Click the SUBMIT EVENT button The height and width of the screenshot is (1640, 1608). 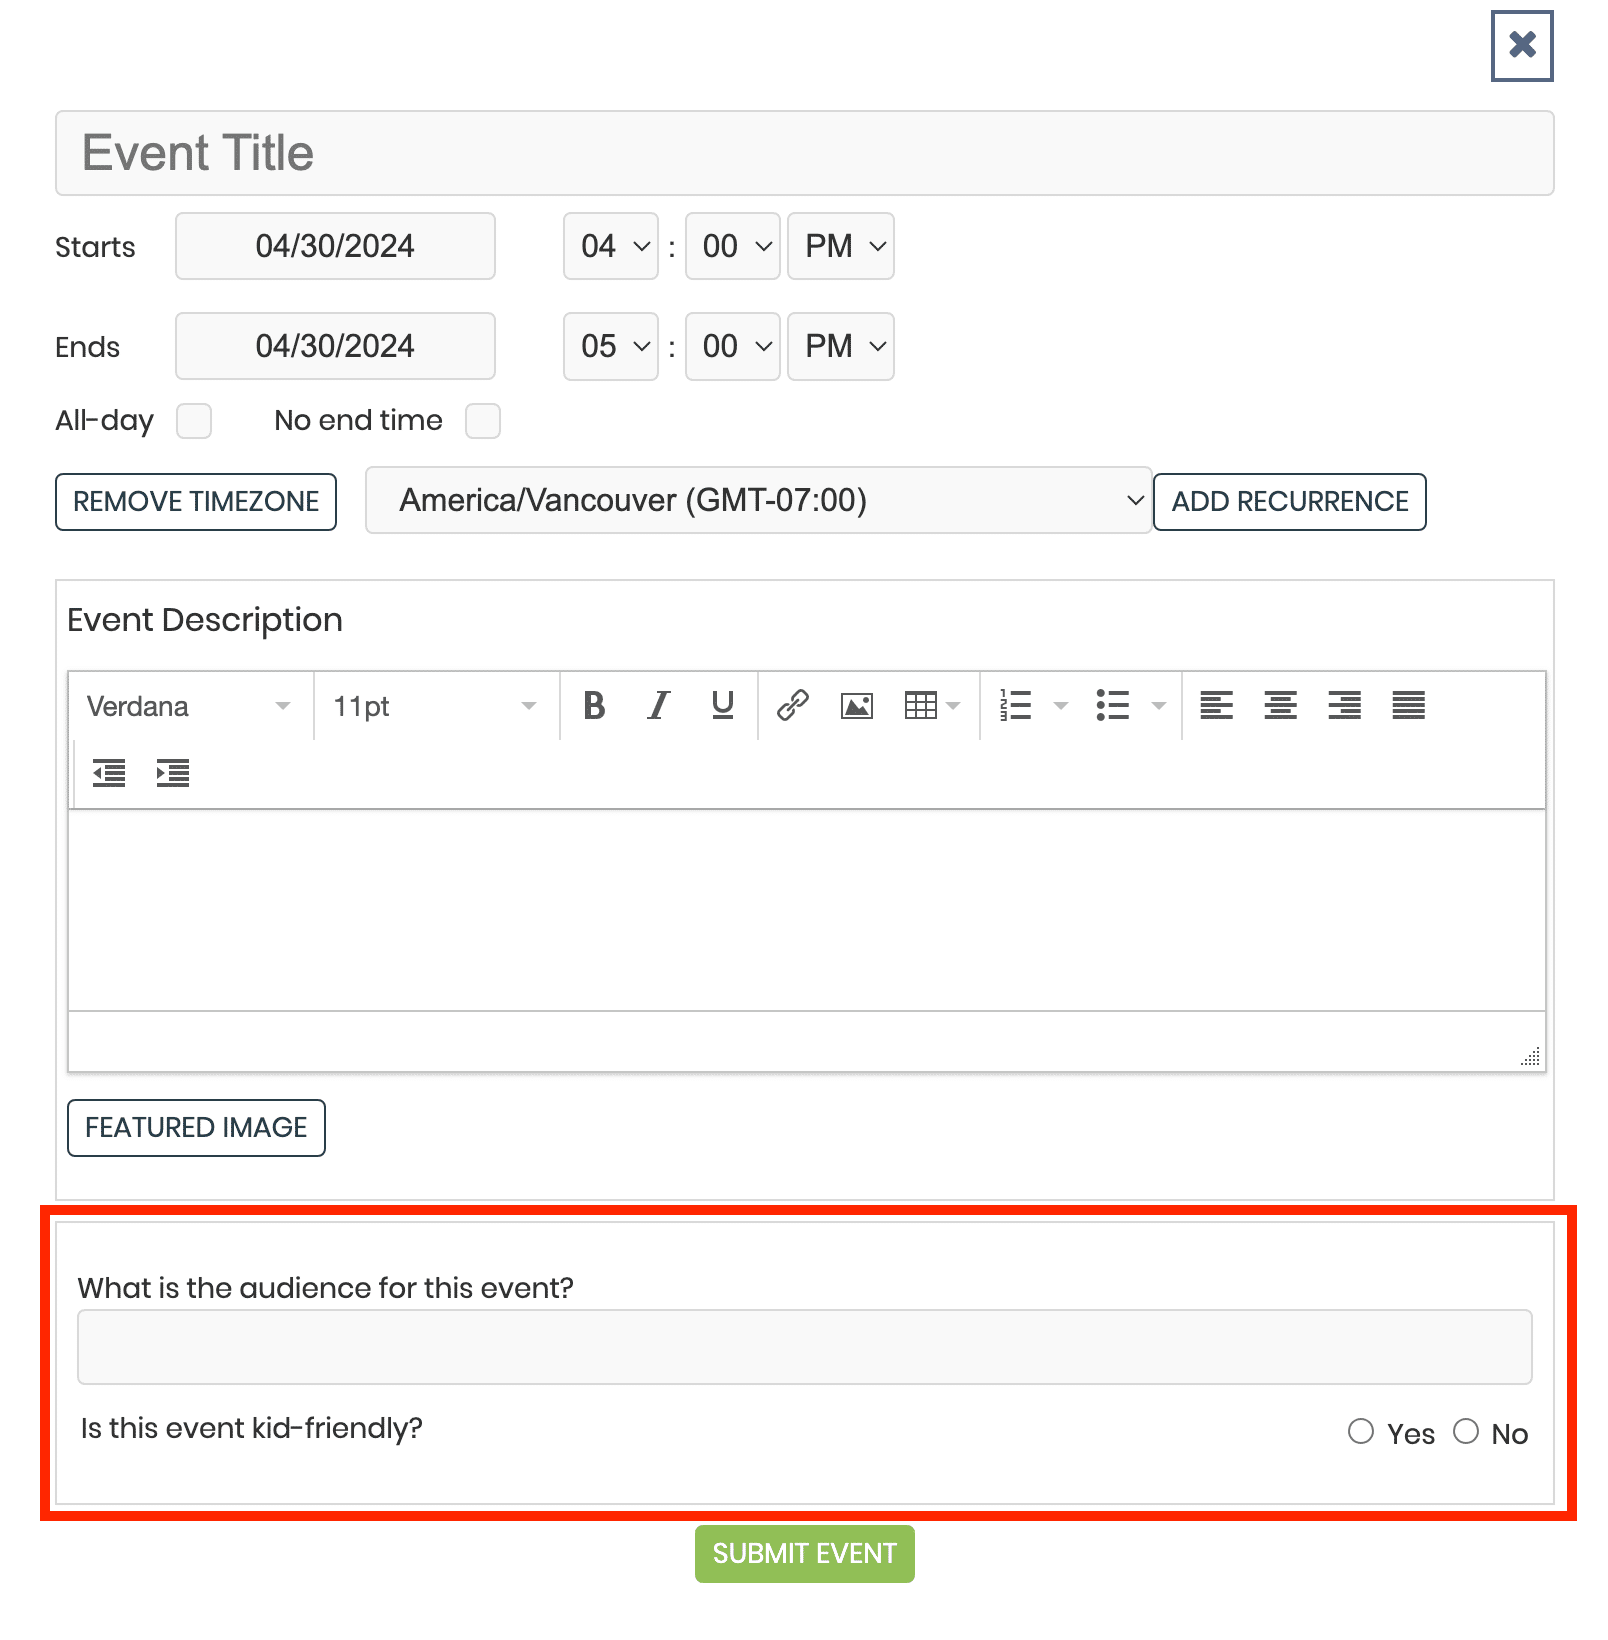804,1554
